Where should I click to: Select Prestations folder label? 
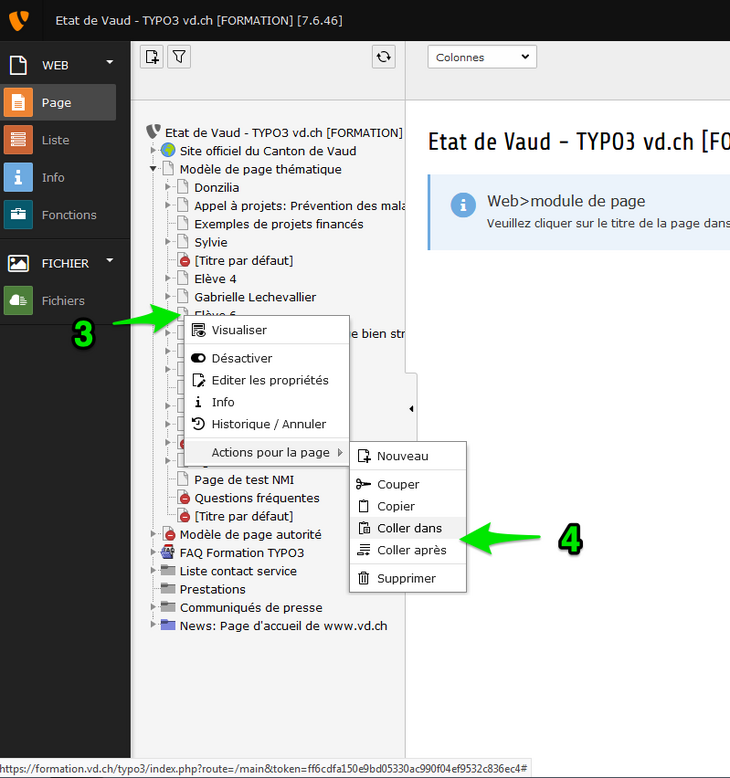click(212, 589)
